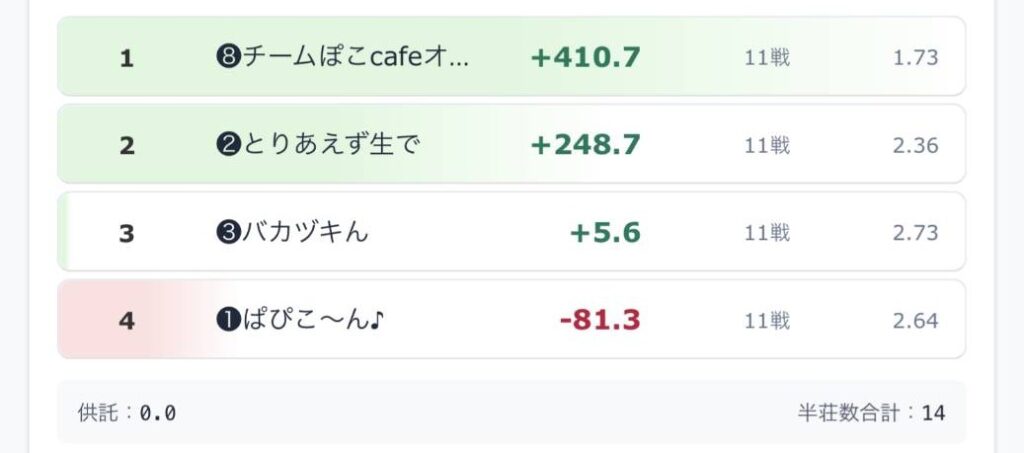
Task: Click the ぱぴこ〜ん♪ team name
Action: (300, 320)
